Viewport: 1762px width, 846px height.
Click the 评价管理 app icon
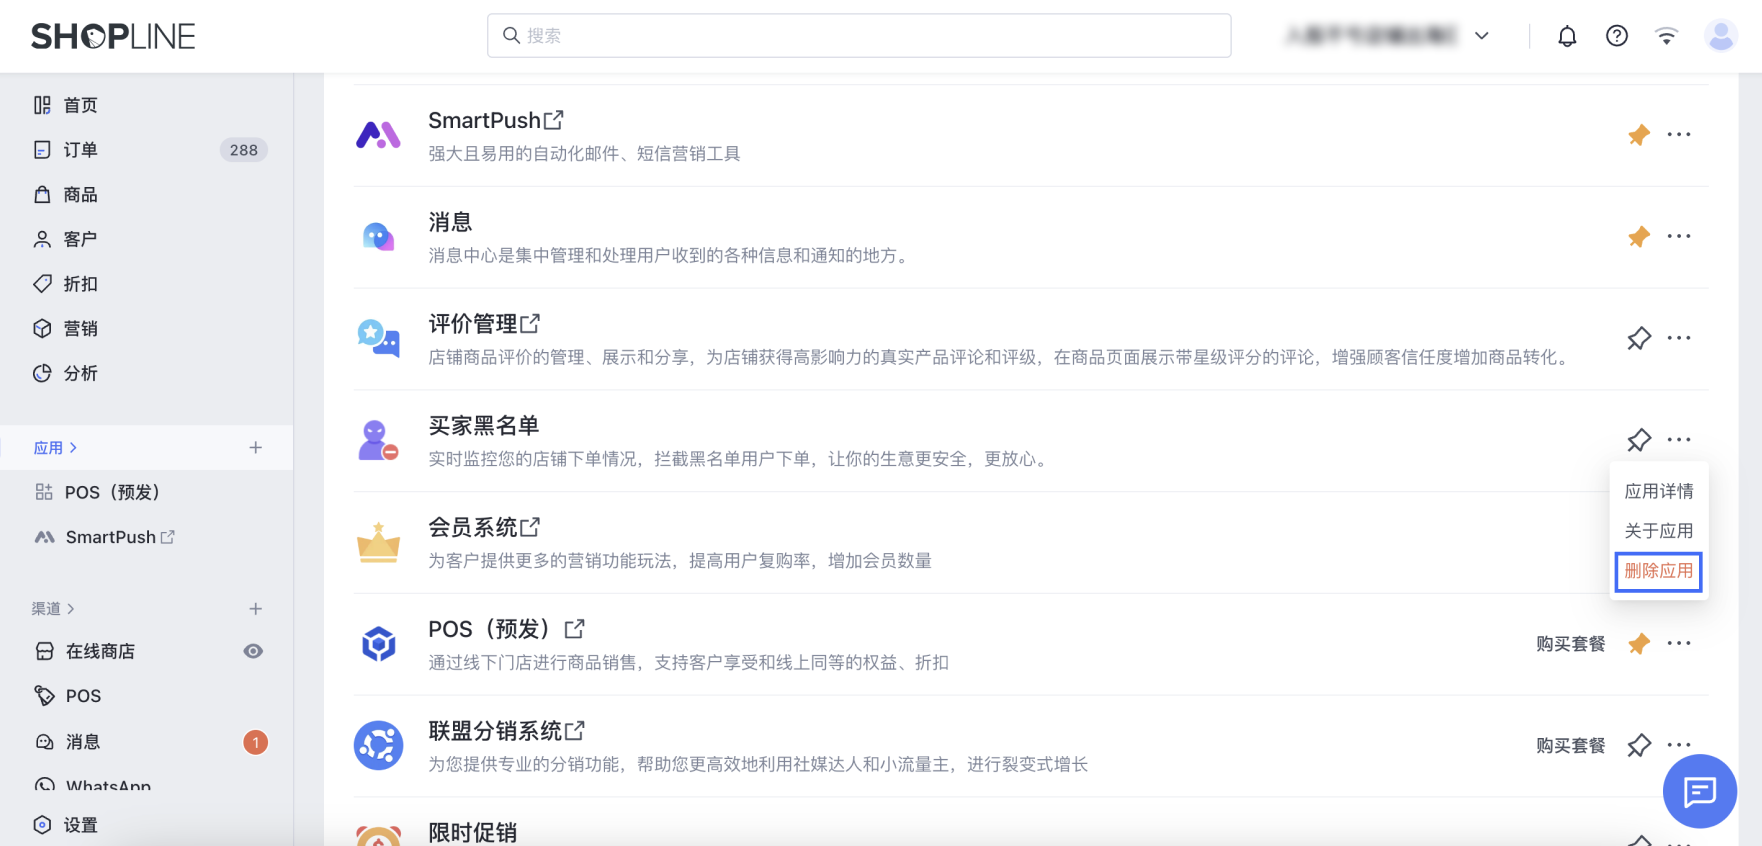(x=378, y=338)
